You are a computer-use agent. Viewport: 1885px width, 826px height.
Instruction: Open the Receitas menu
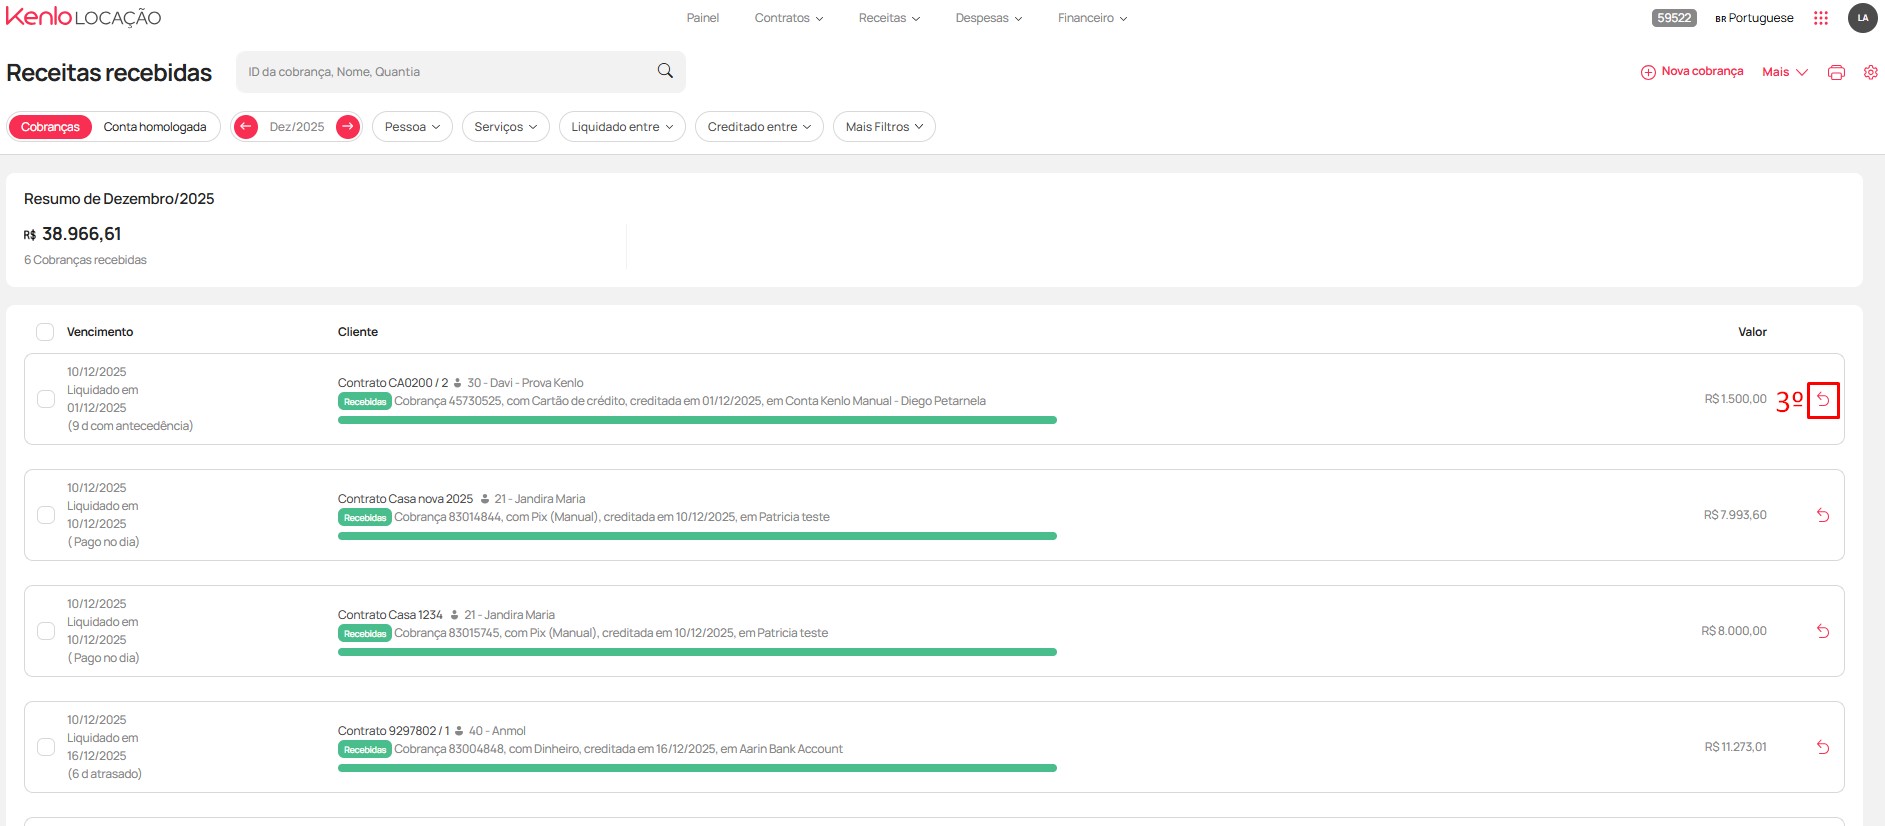tap(889, 18)
